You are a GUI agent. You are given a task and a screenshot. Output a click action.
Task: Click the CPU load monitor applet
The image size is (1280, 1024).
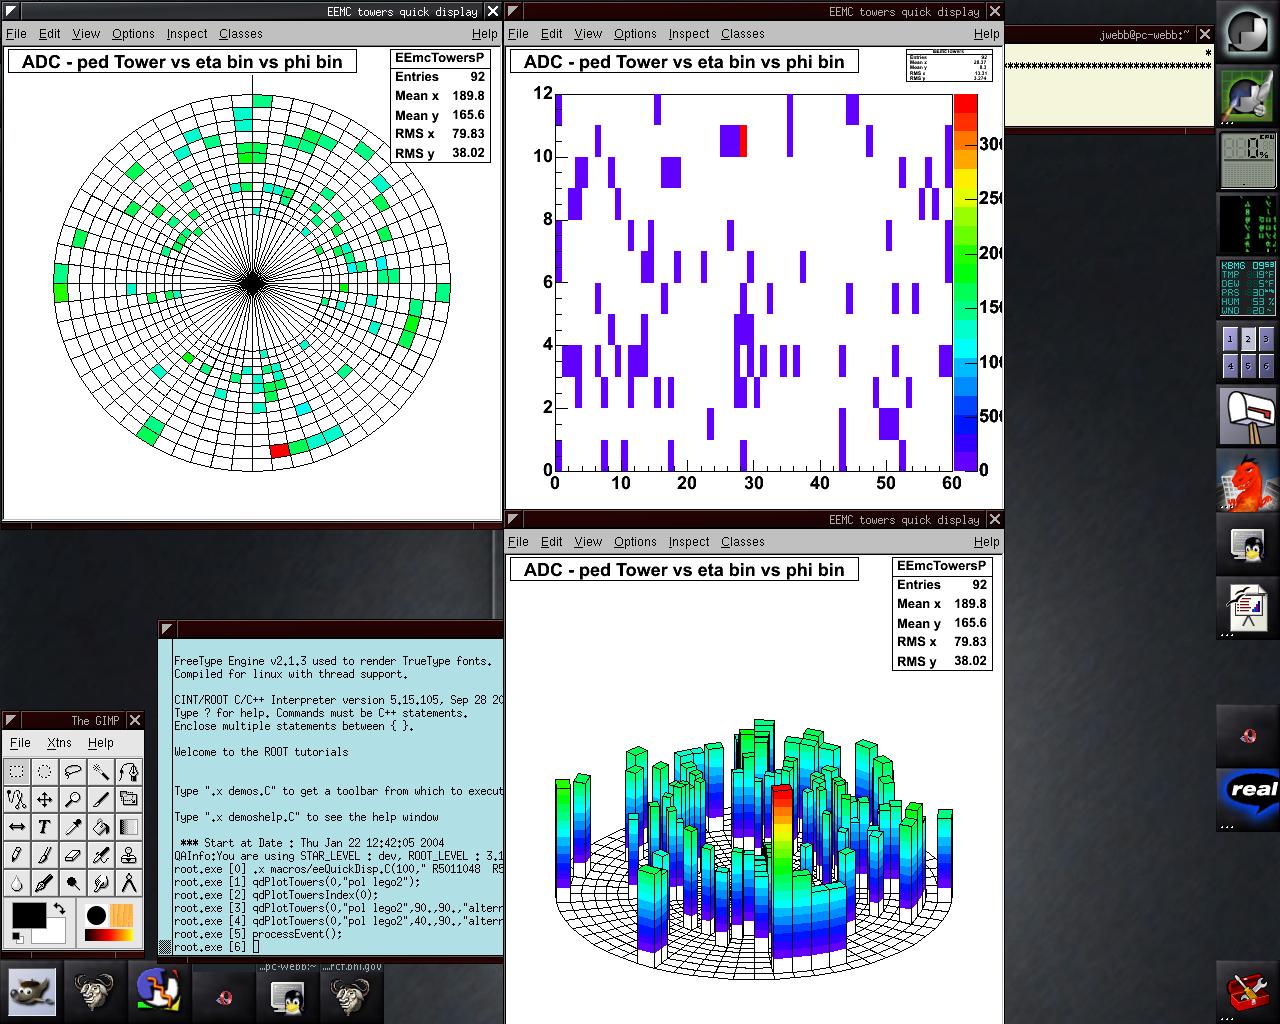click(1248, 160)
